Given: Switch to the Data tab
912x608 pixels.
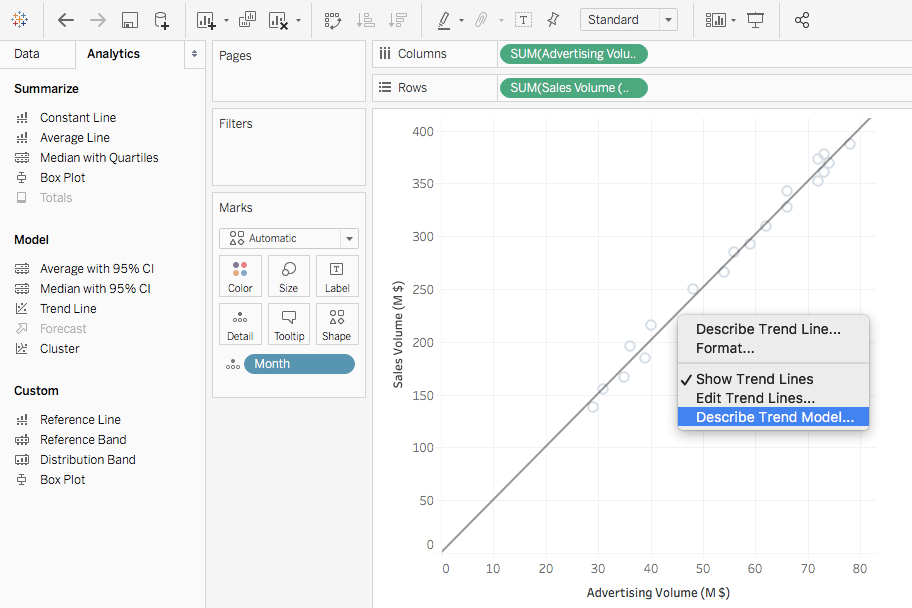Looking at the screenshot, I should coord(27,54).
